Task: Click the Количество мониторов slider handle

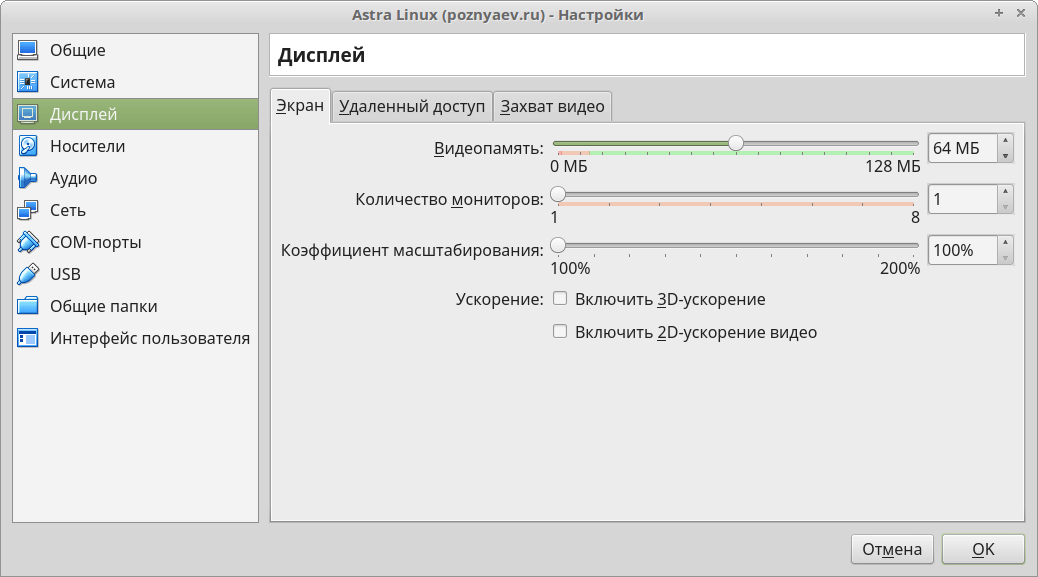Action: tap(558, 194)
